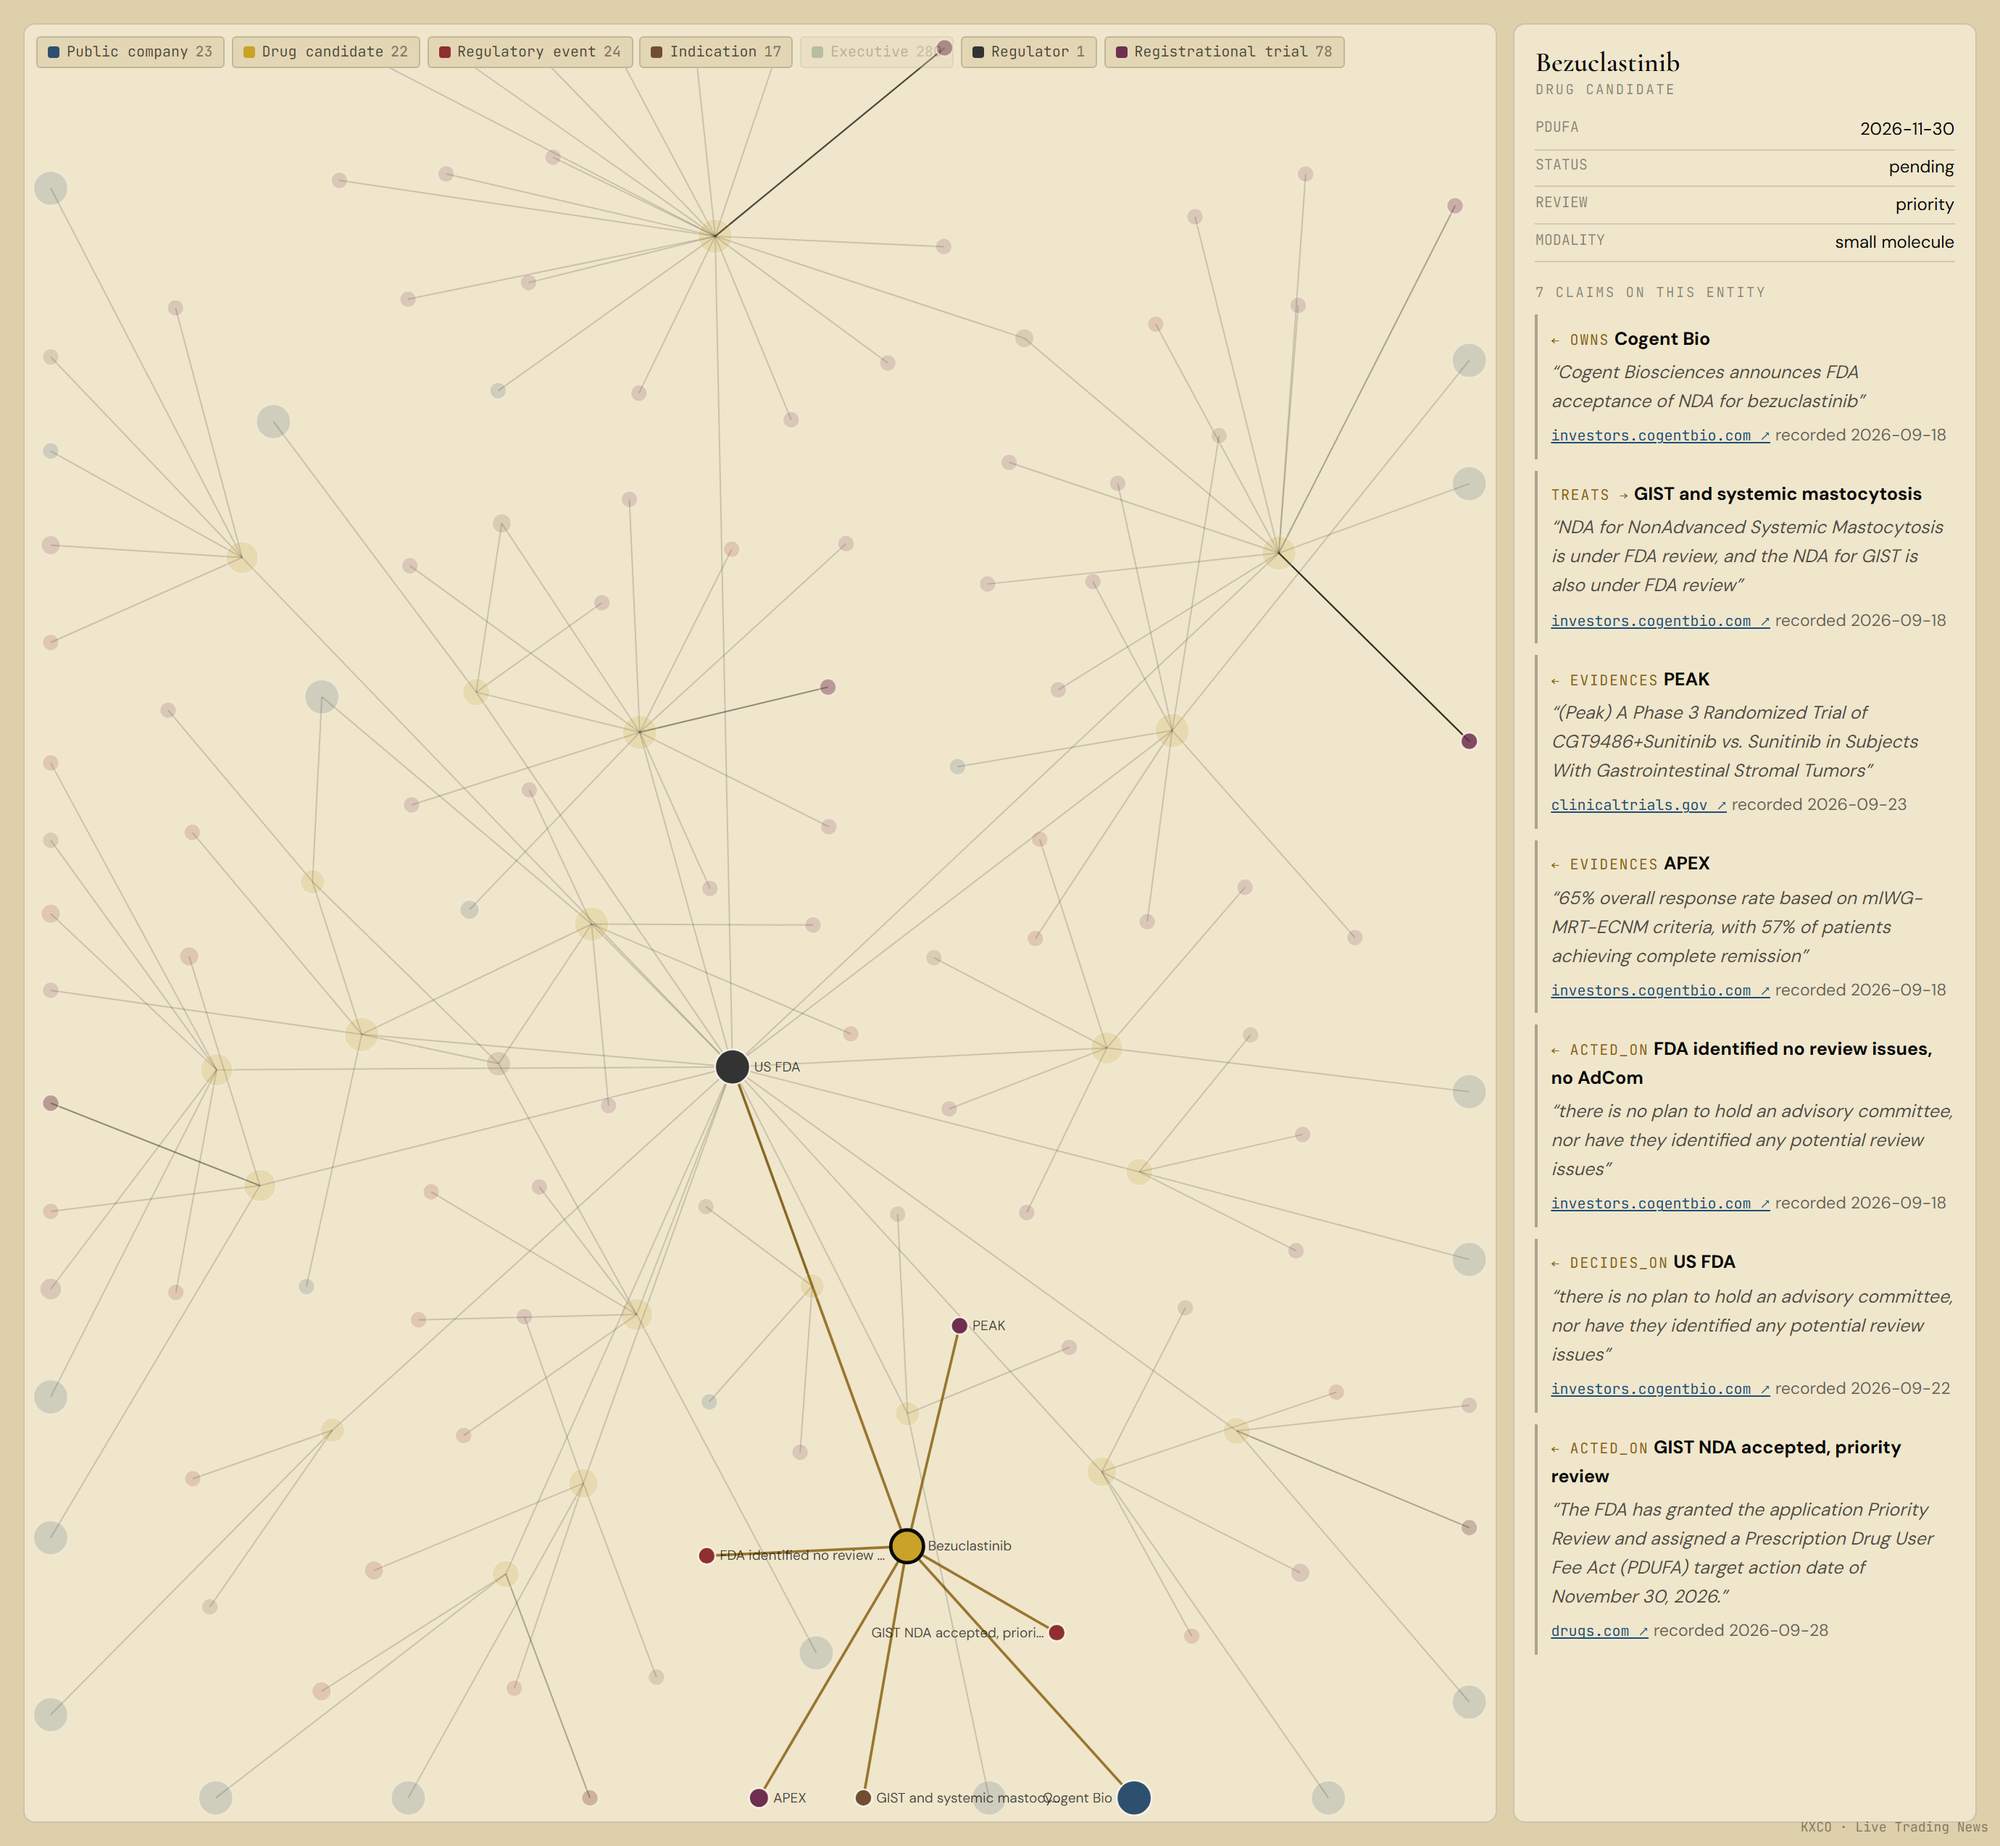Select the GIST NDA accepted event node
The height and width of the screenshot is (1846, 2000).
tap(1057, 1633)
